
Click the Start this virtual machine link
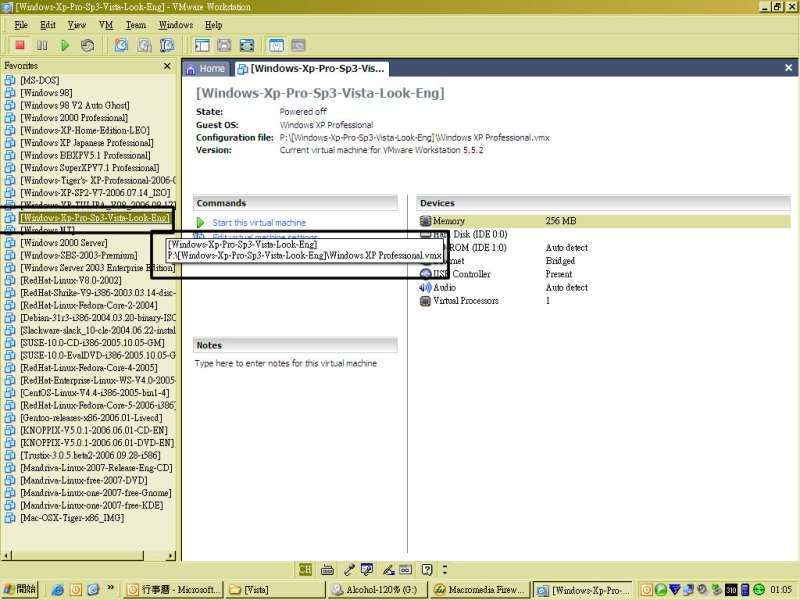click(259, 222)
